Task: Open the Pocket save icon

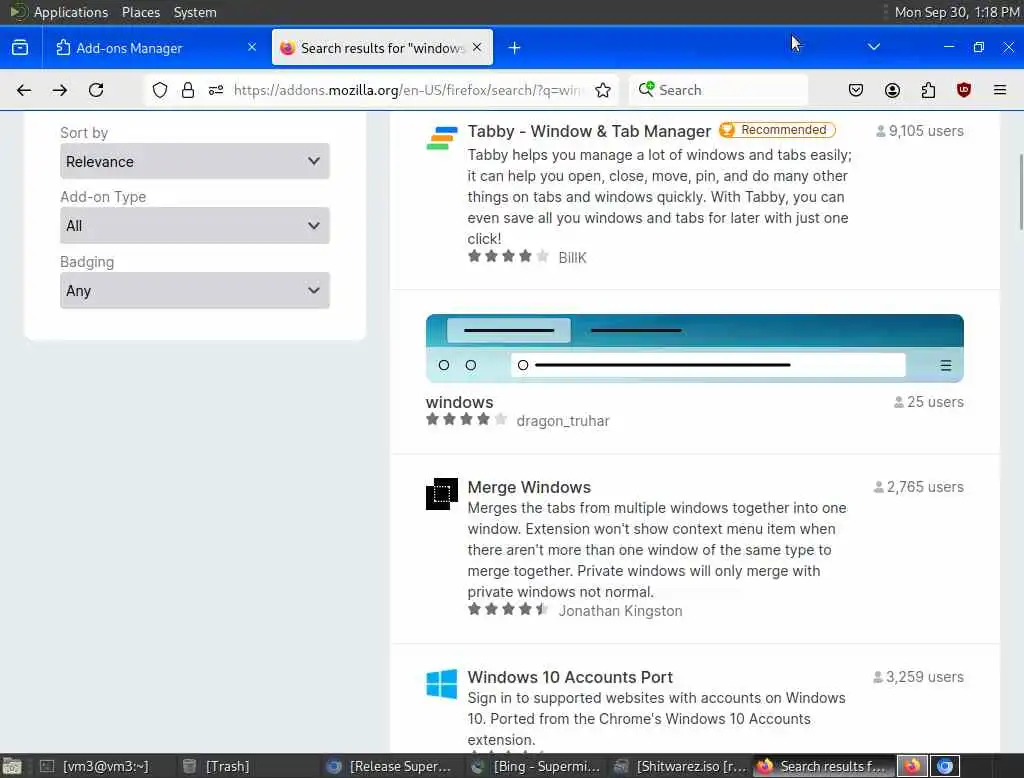Action: (x=856, y=90)
